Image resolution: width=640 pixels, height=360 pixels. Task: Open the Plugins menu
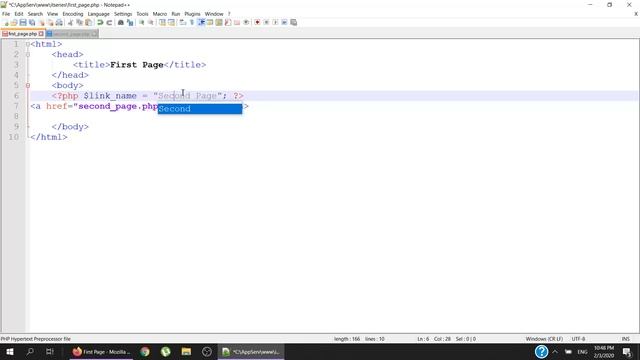(x=192, y=14)
